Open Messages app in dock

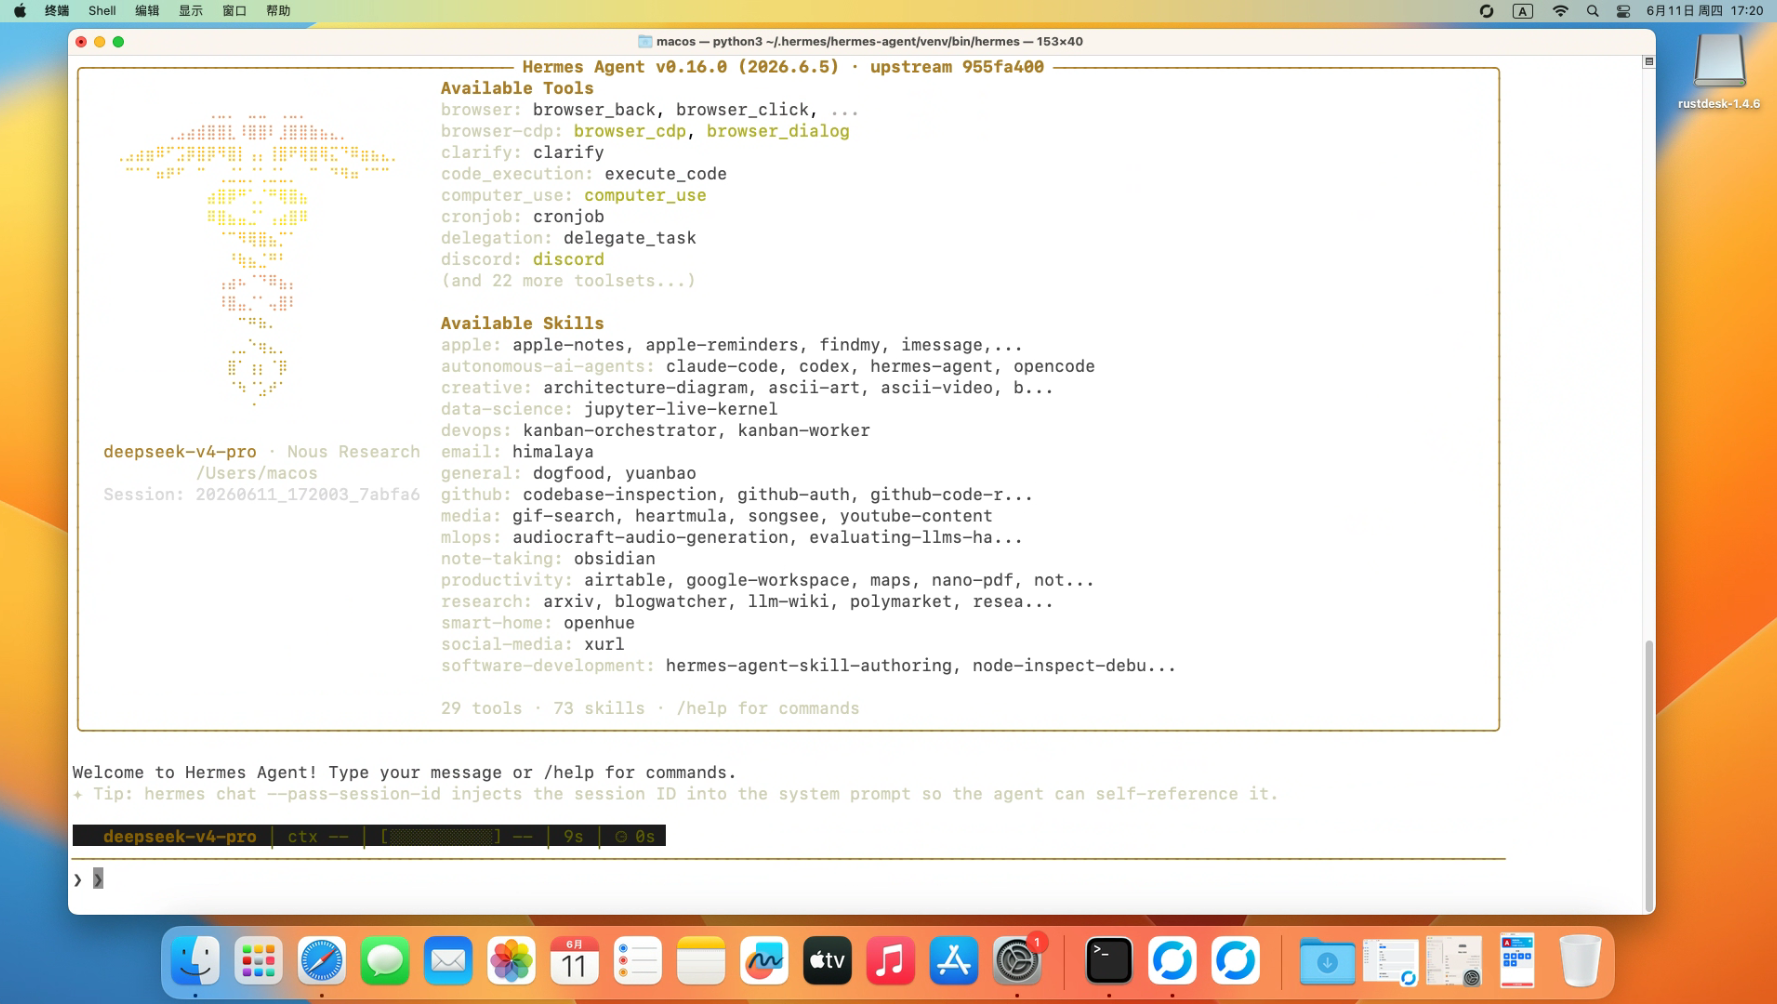click(x=385, y=961)
